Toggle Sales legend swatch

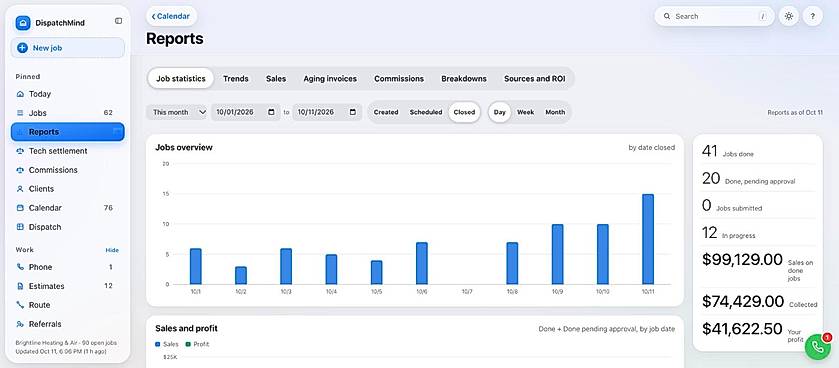click(x=157, y=344)
